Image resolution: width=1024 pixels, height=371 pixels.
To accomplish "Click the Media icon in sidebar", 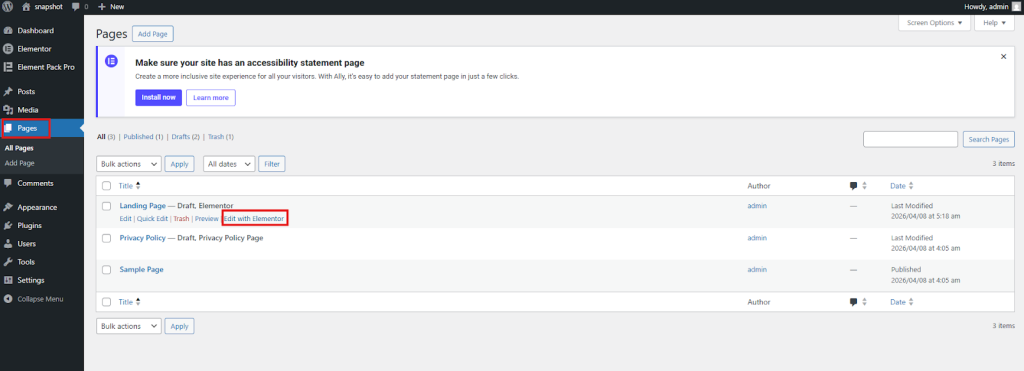I will pyautogui.click(x=8, y=110).
